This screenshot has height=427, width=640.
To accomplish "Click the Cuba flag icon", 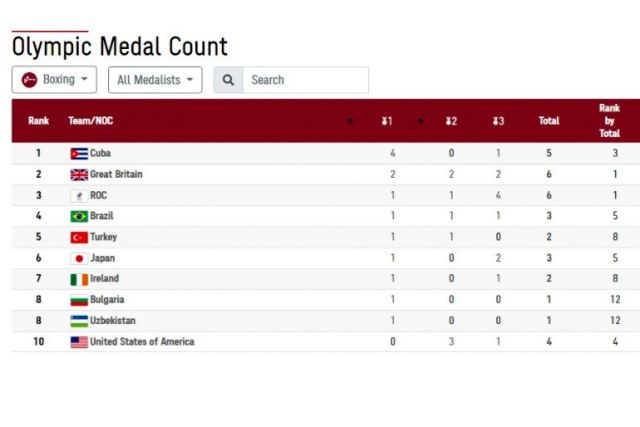I will (79, 153).
